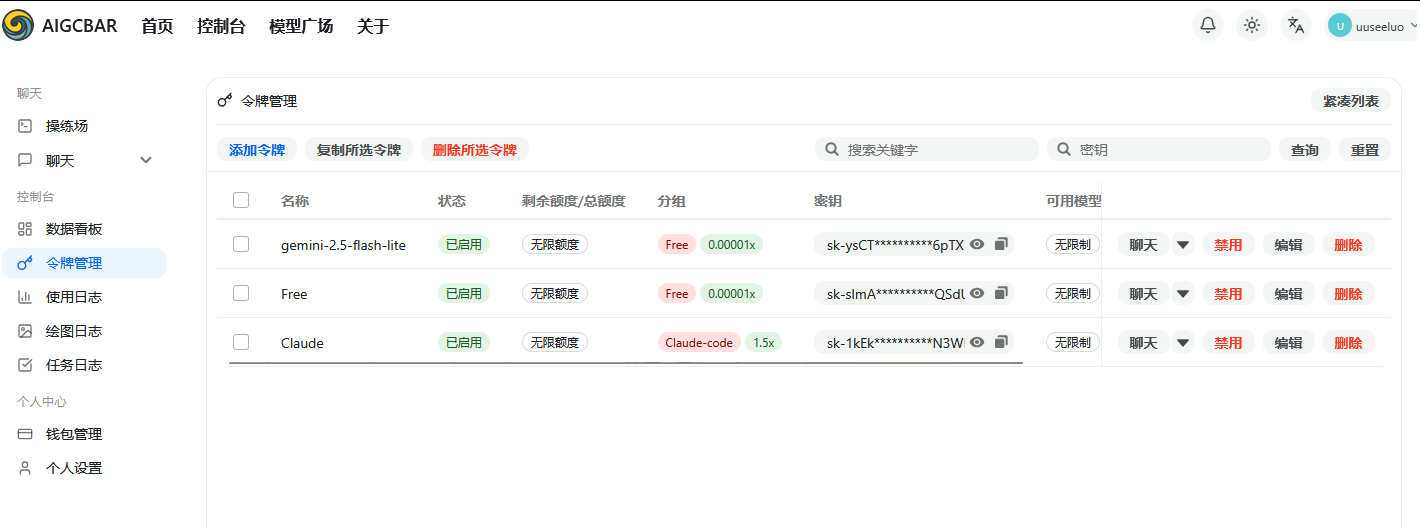Check the select-all checkbox in table header
Viewport: 1420px width, 528px height.
241,200
